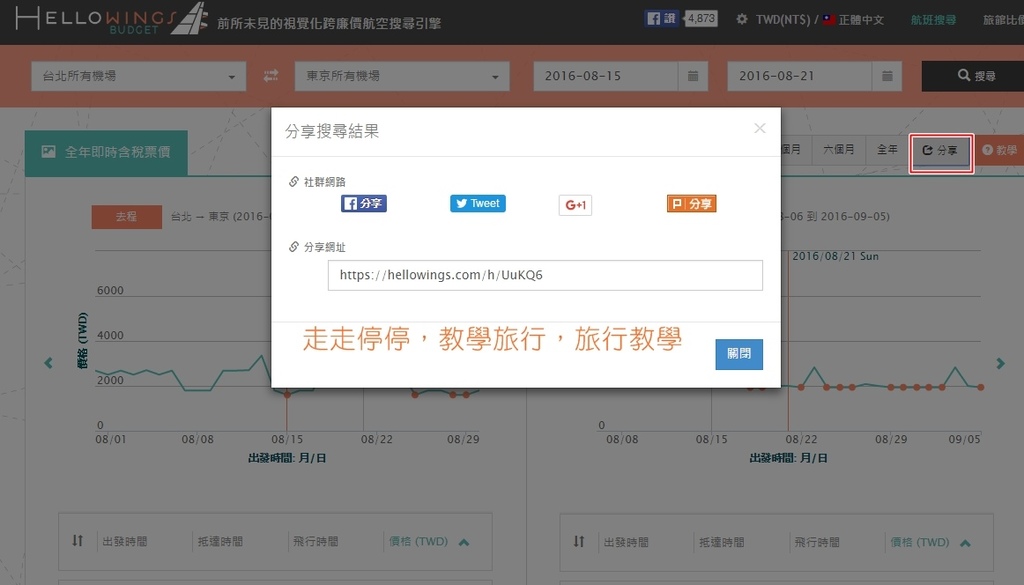Go to 航班搜尋 in top navigation
This screenshot has height=585, width=1024.
(933, 20)
